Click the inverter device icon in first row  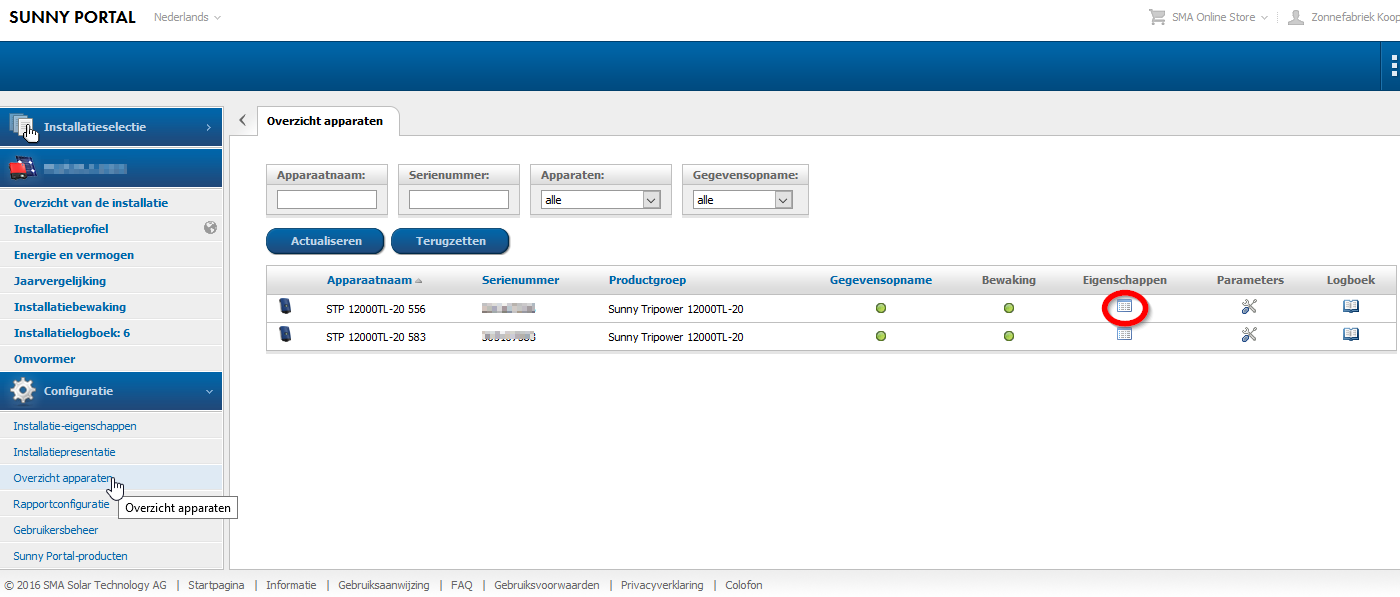(x=285, y=307)
